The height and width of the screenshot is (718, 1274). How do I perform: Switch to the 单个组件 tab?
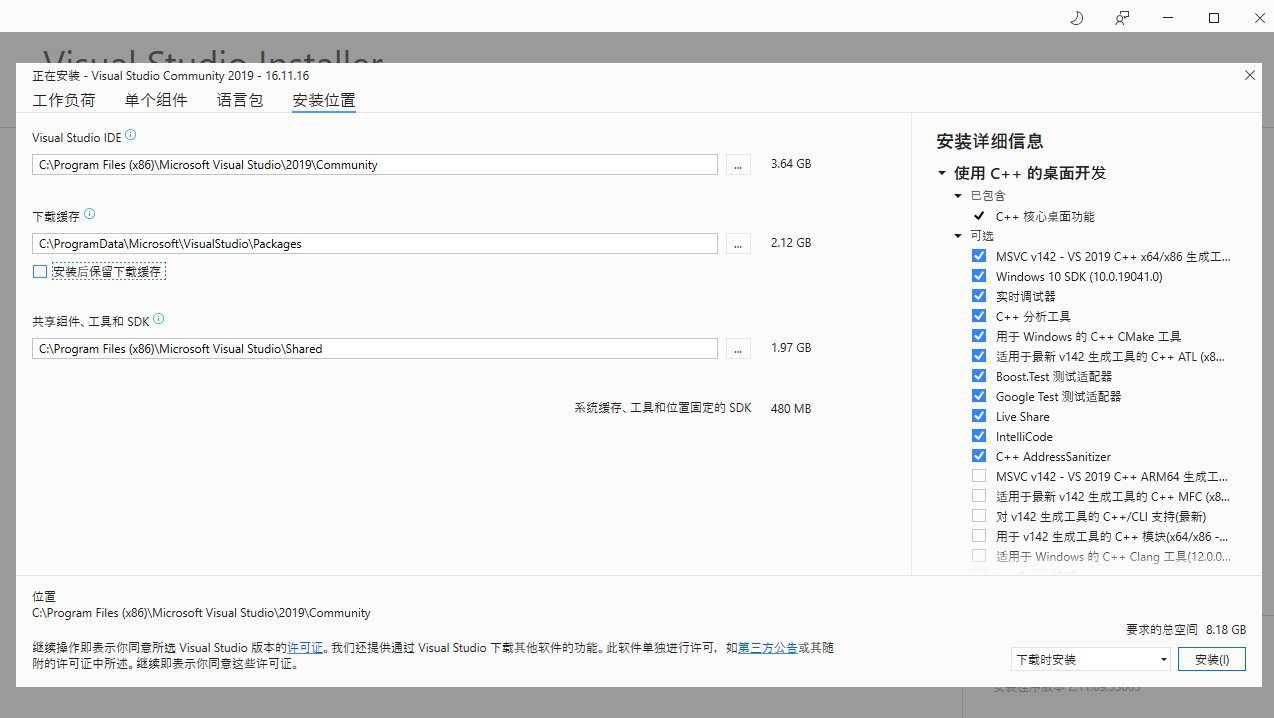[156, 100]
